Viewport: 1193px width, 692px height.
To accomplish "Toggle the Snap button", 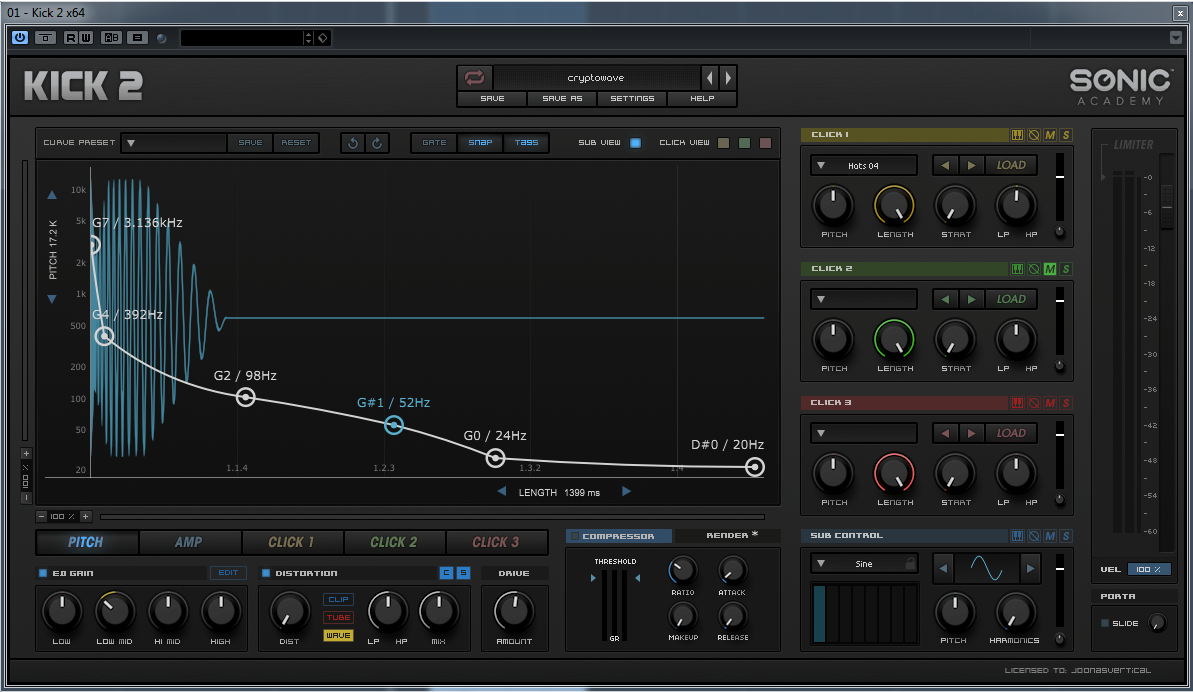I will point(480,143).
